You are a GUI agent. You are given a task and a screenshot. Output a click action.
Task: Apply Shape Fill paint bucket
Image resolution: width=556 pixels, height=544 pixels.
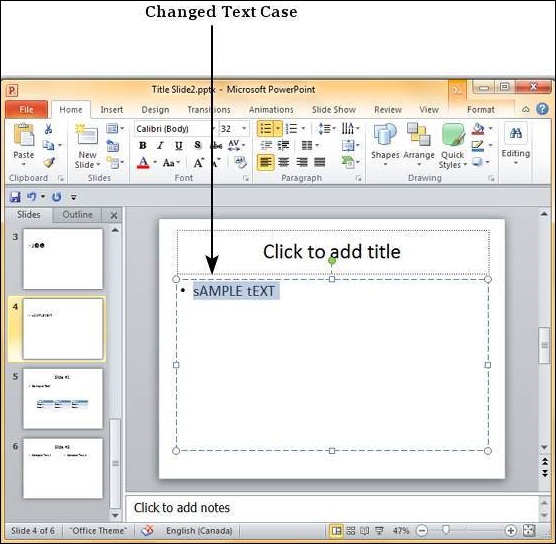pos(478,129)
